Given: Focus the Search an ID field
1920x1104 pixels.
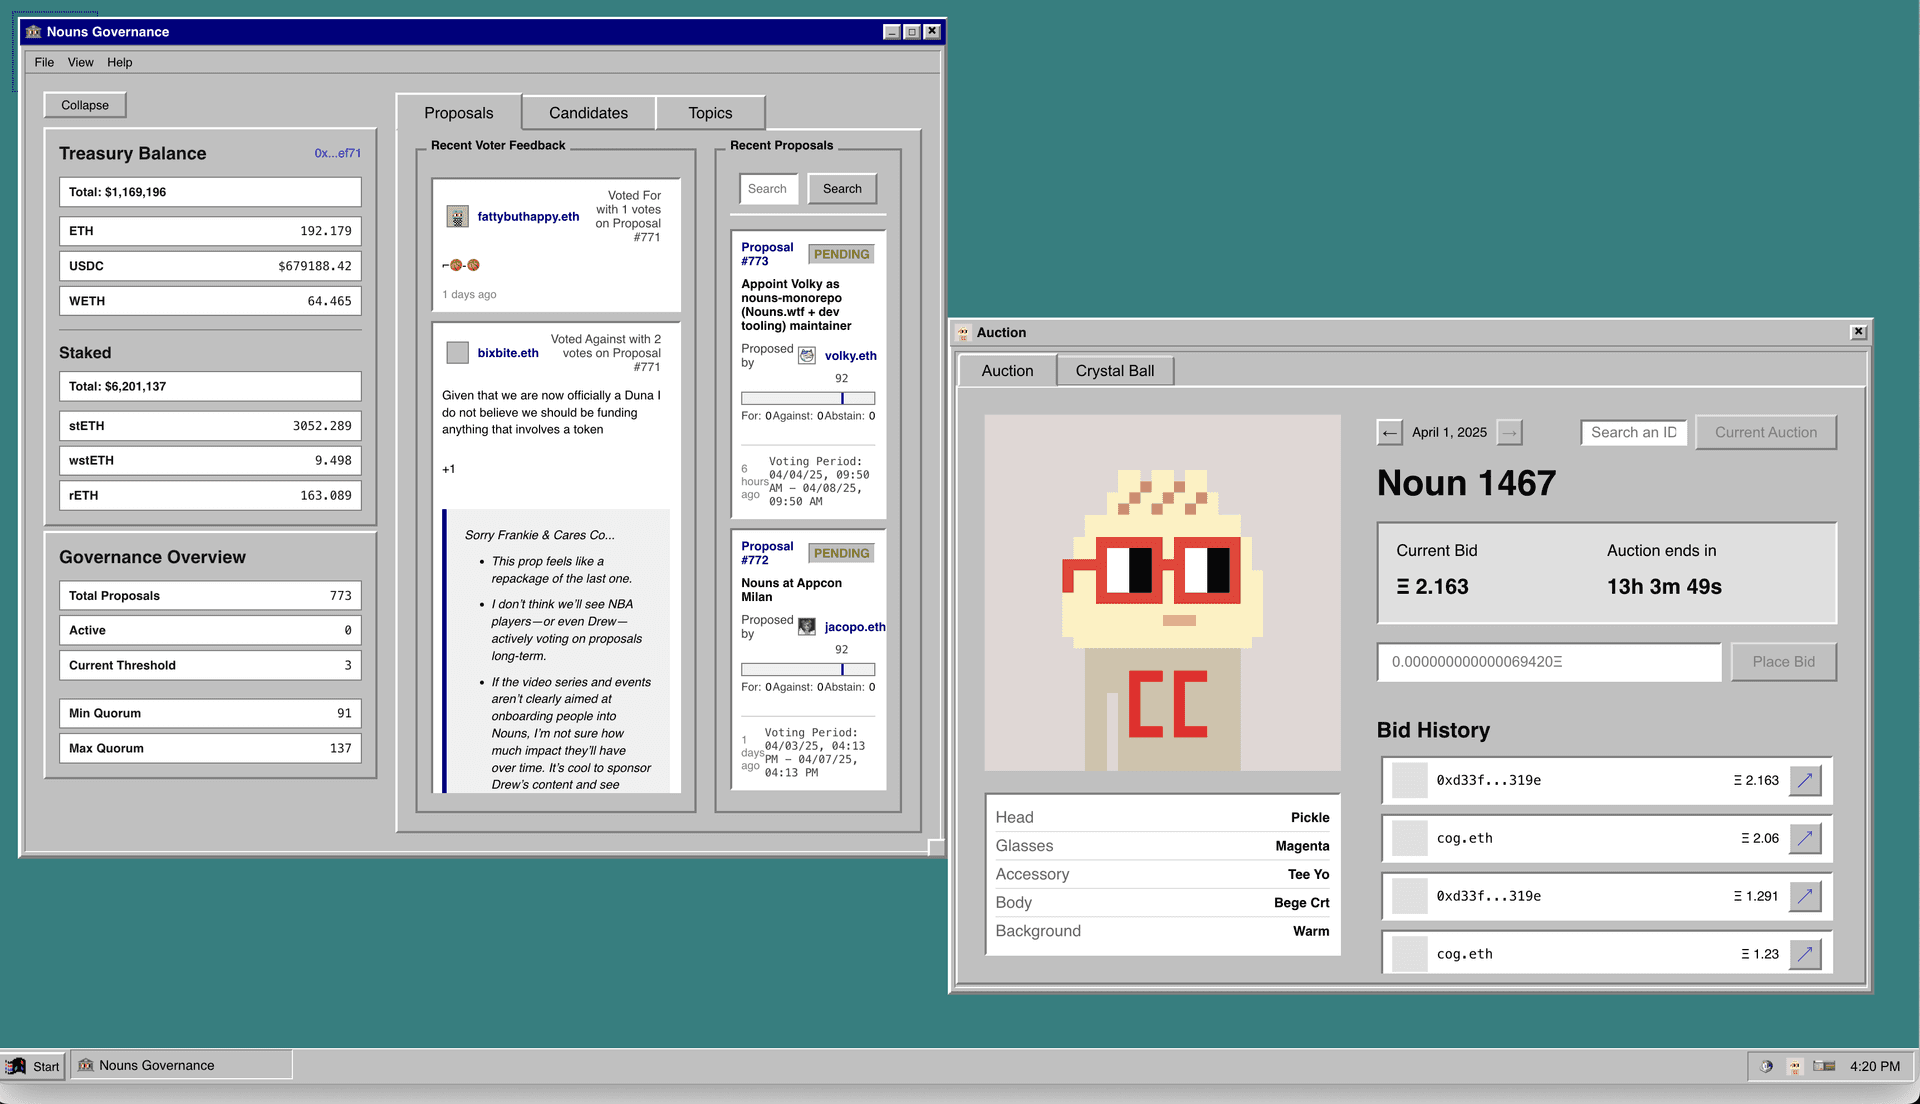Looking at the screenshot, I should (1634, 432).
